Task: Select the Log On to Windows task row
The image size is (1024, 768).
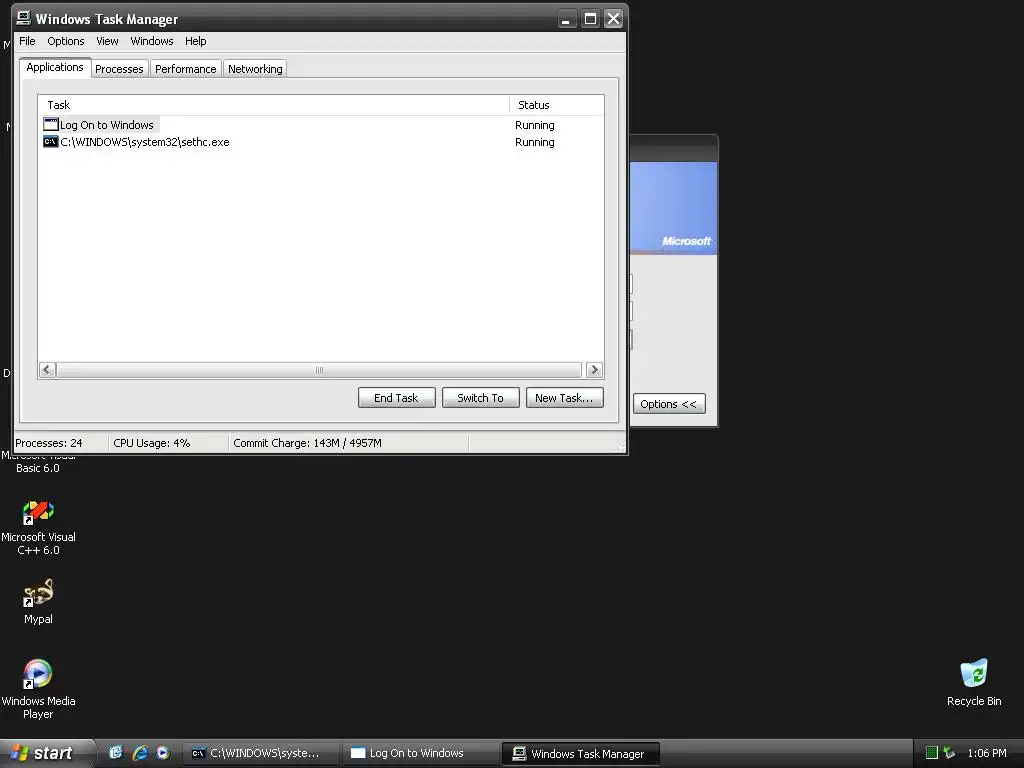Action: pos(321,125)
